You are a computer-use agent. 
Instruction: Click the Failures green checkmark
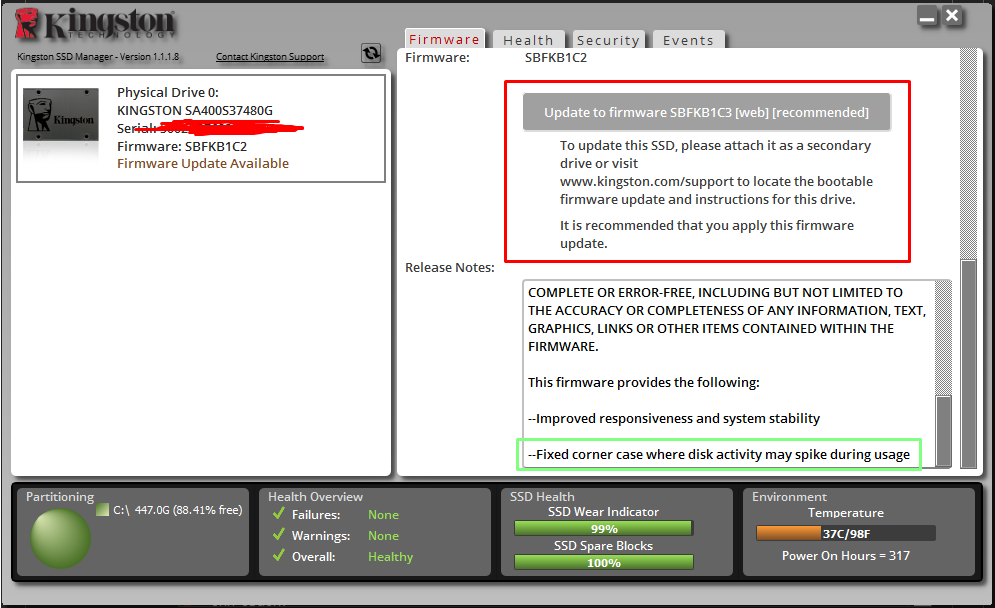click(x=278, y=513)
